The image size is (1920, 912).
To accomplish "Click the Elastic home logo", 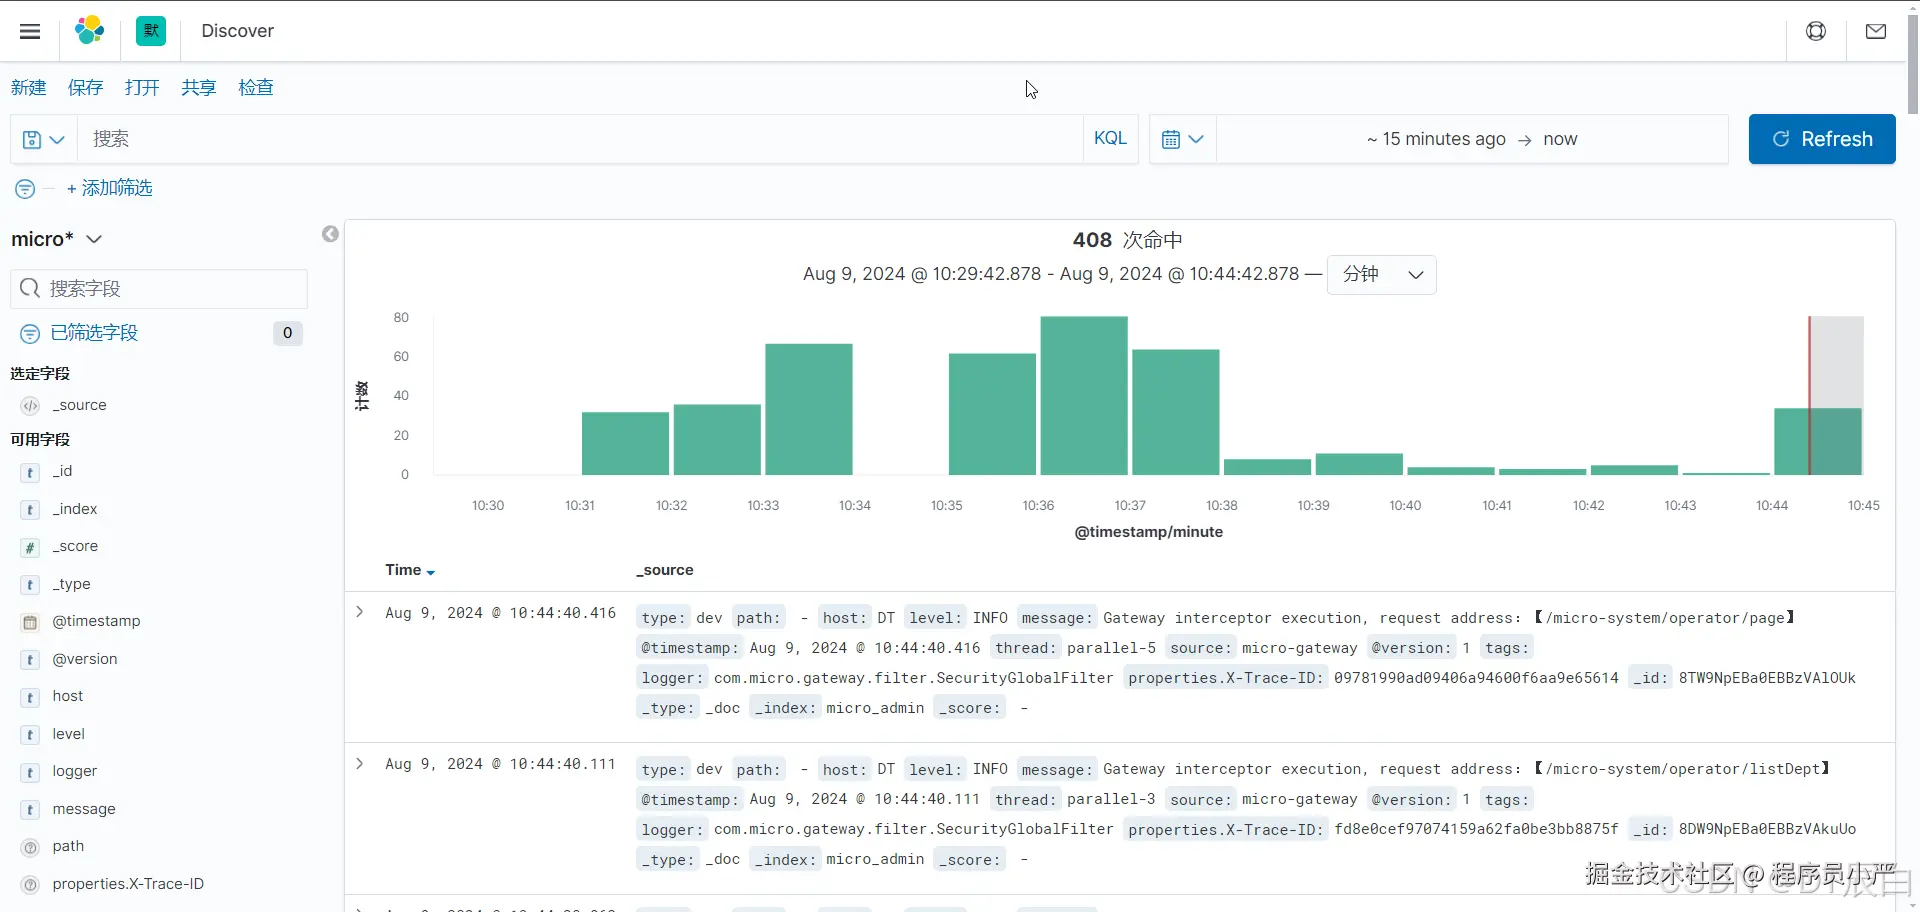I will [90, 31].
